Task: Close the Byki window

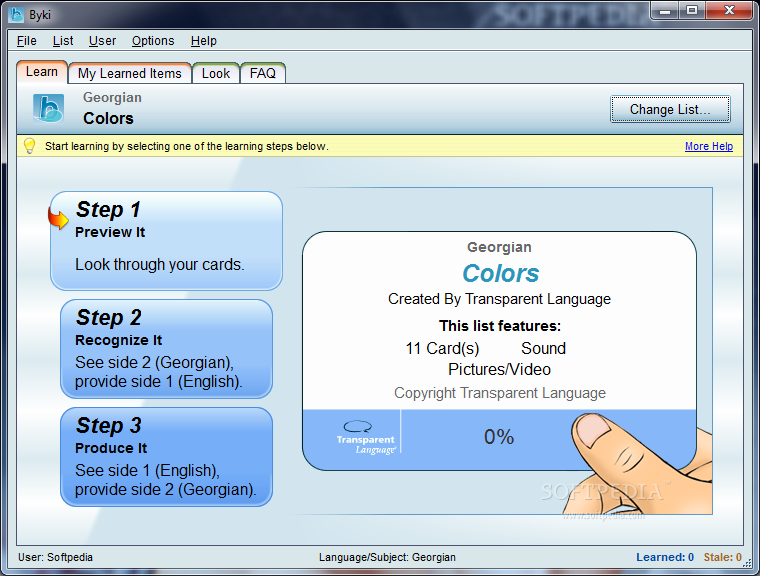Action: click(x=729, y=11)
